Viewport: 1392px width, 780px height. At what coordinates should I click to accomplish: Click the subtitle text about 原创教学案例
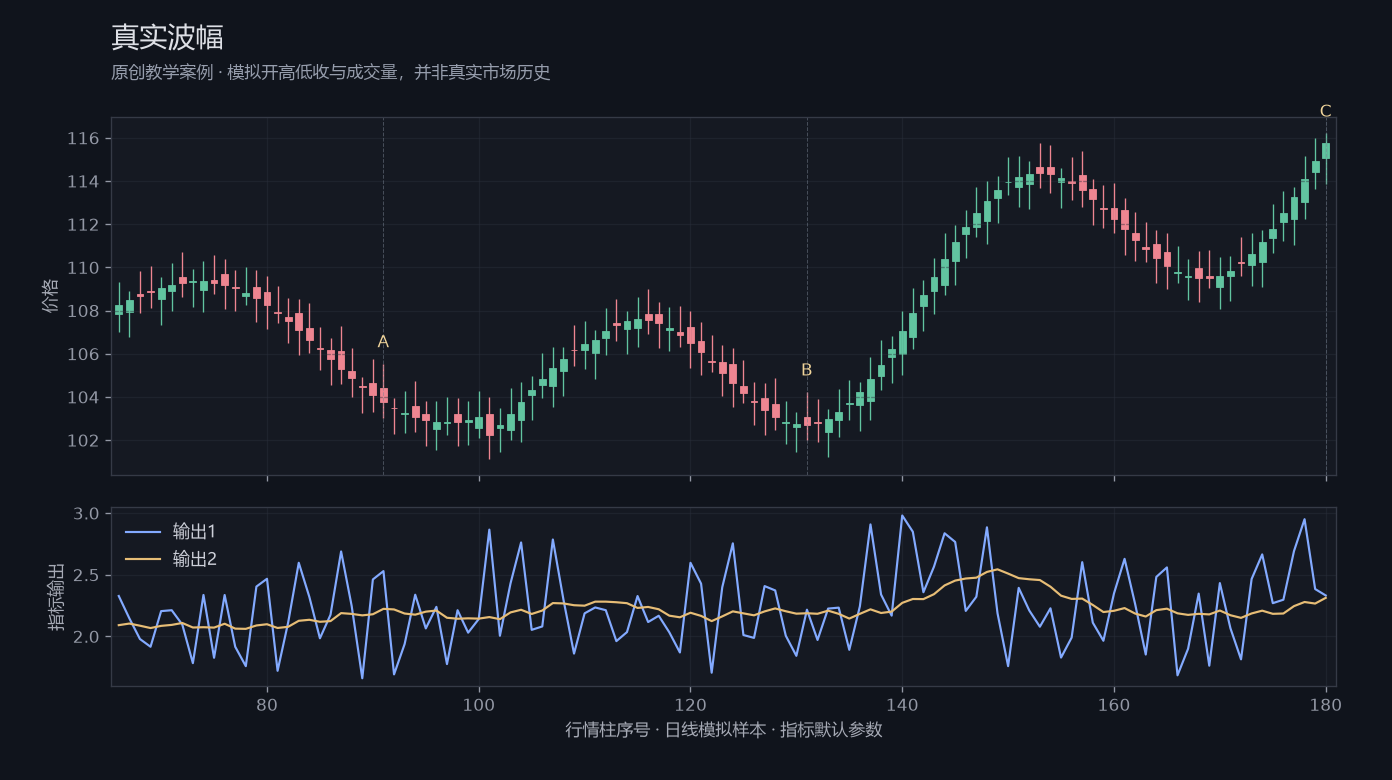pos(331,73)
